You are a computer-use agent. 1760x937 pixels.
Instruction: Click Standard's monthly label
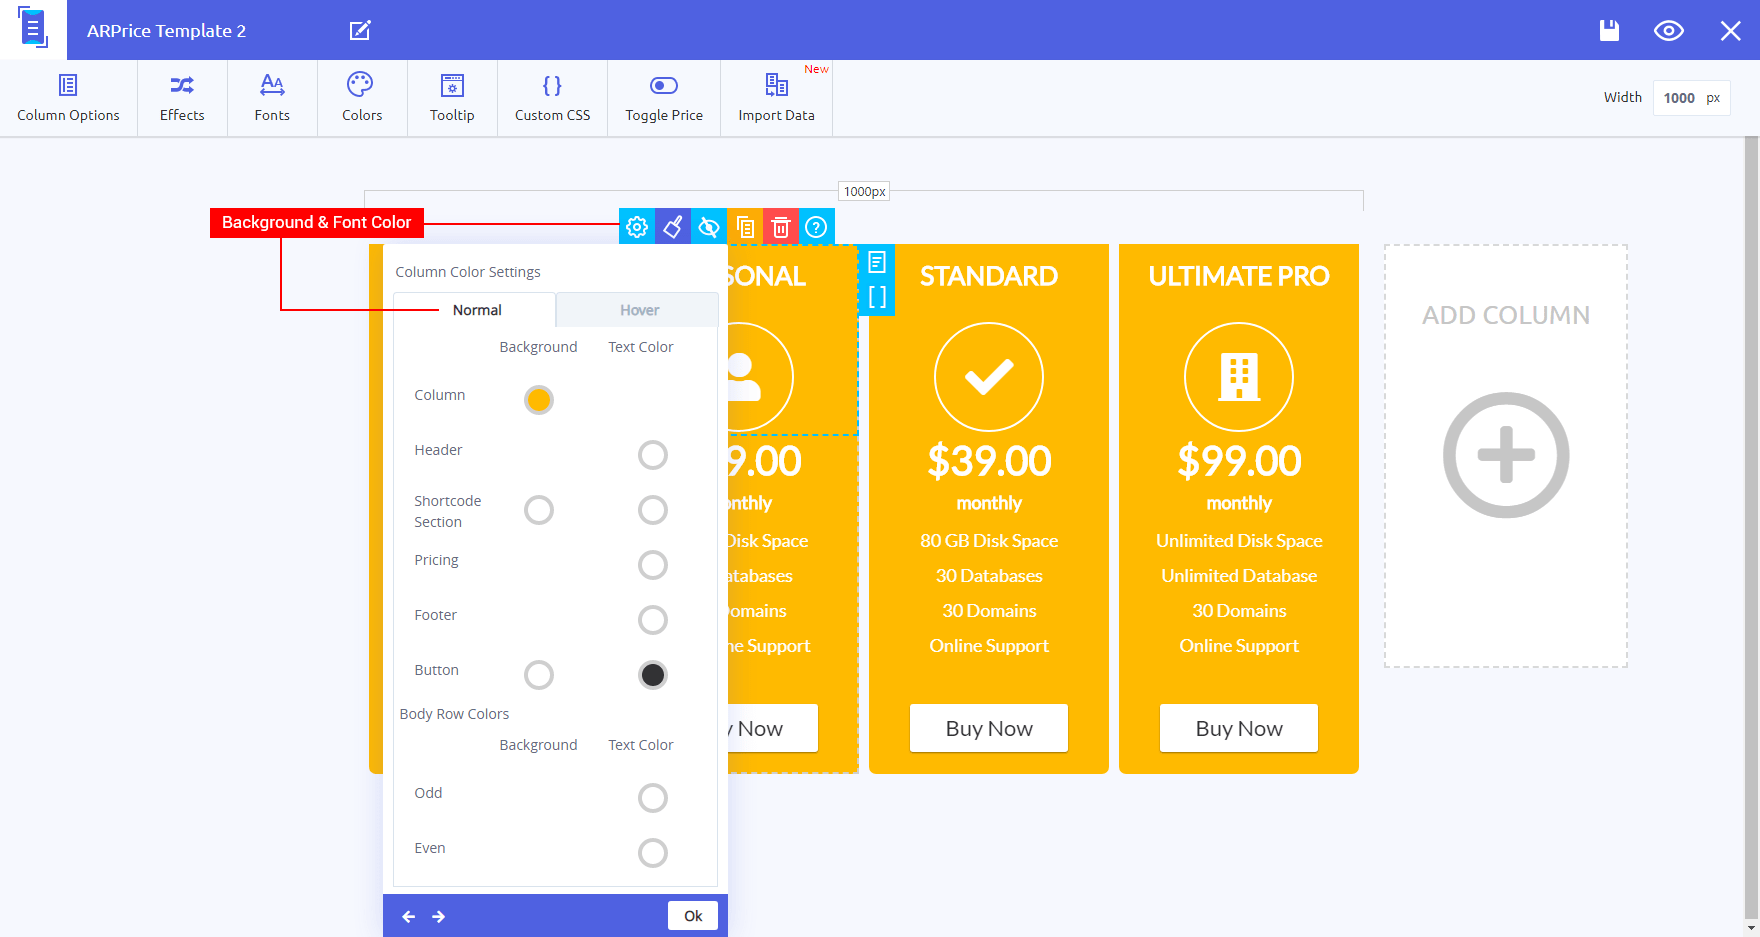989,503
